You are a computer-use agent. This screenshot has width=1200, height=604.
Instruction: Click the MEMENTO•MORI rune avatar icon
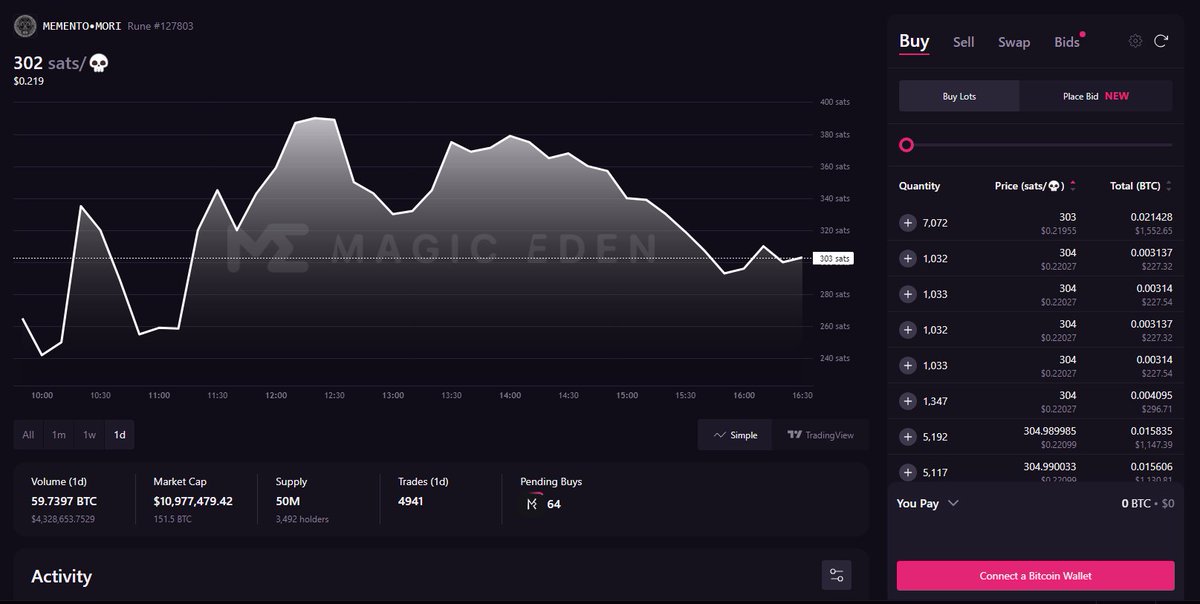coord(24,25)
